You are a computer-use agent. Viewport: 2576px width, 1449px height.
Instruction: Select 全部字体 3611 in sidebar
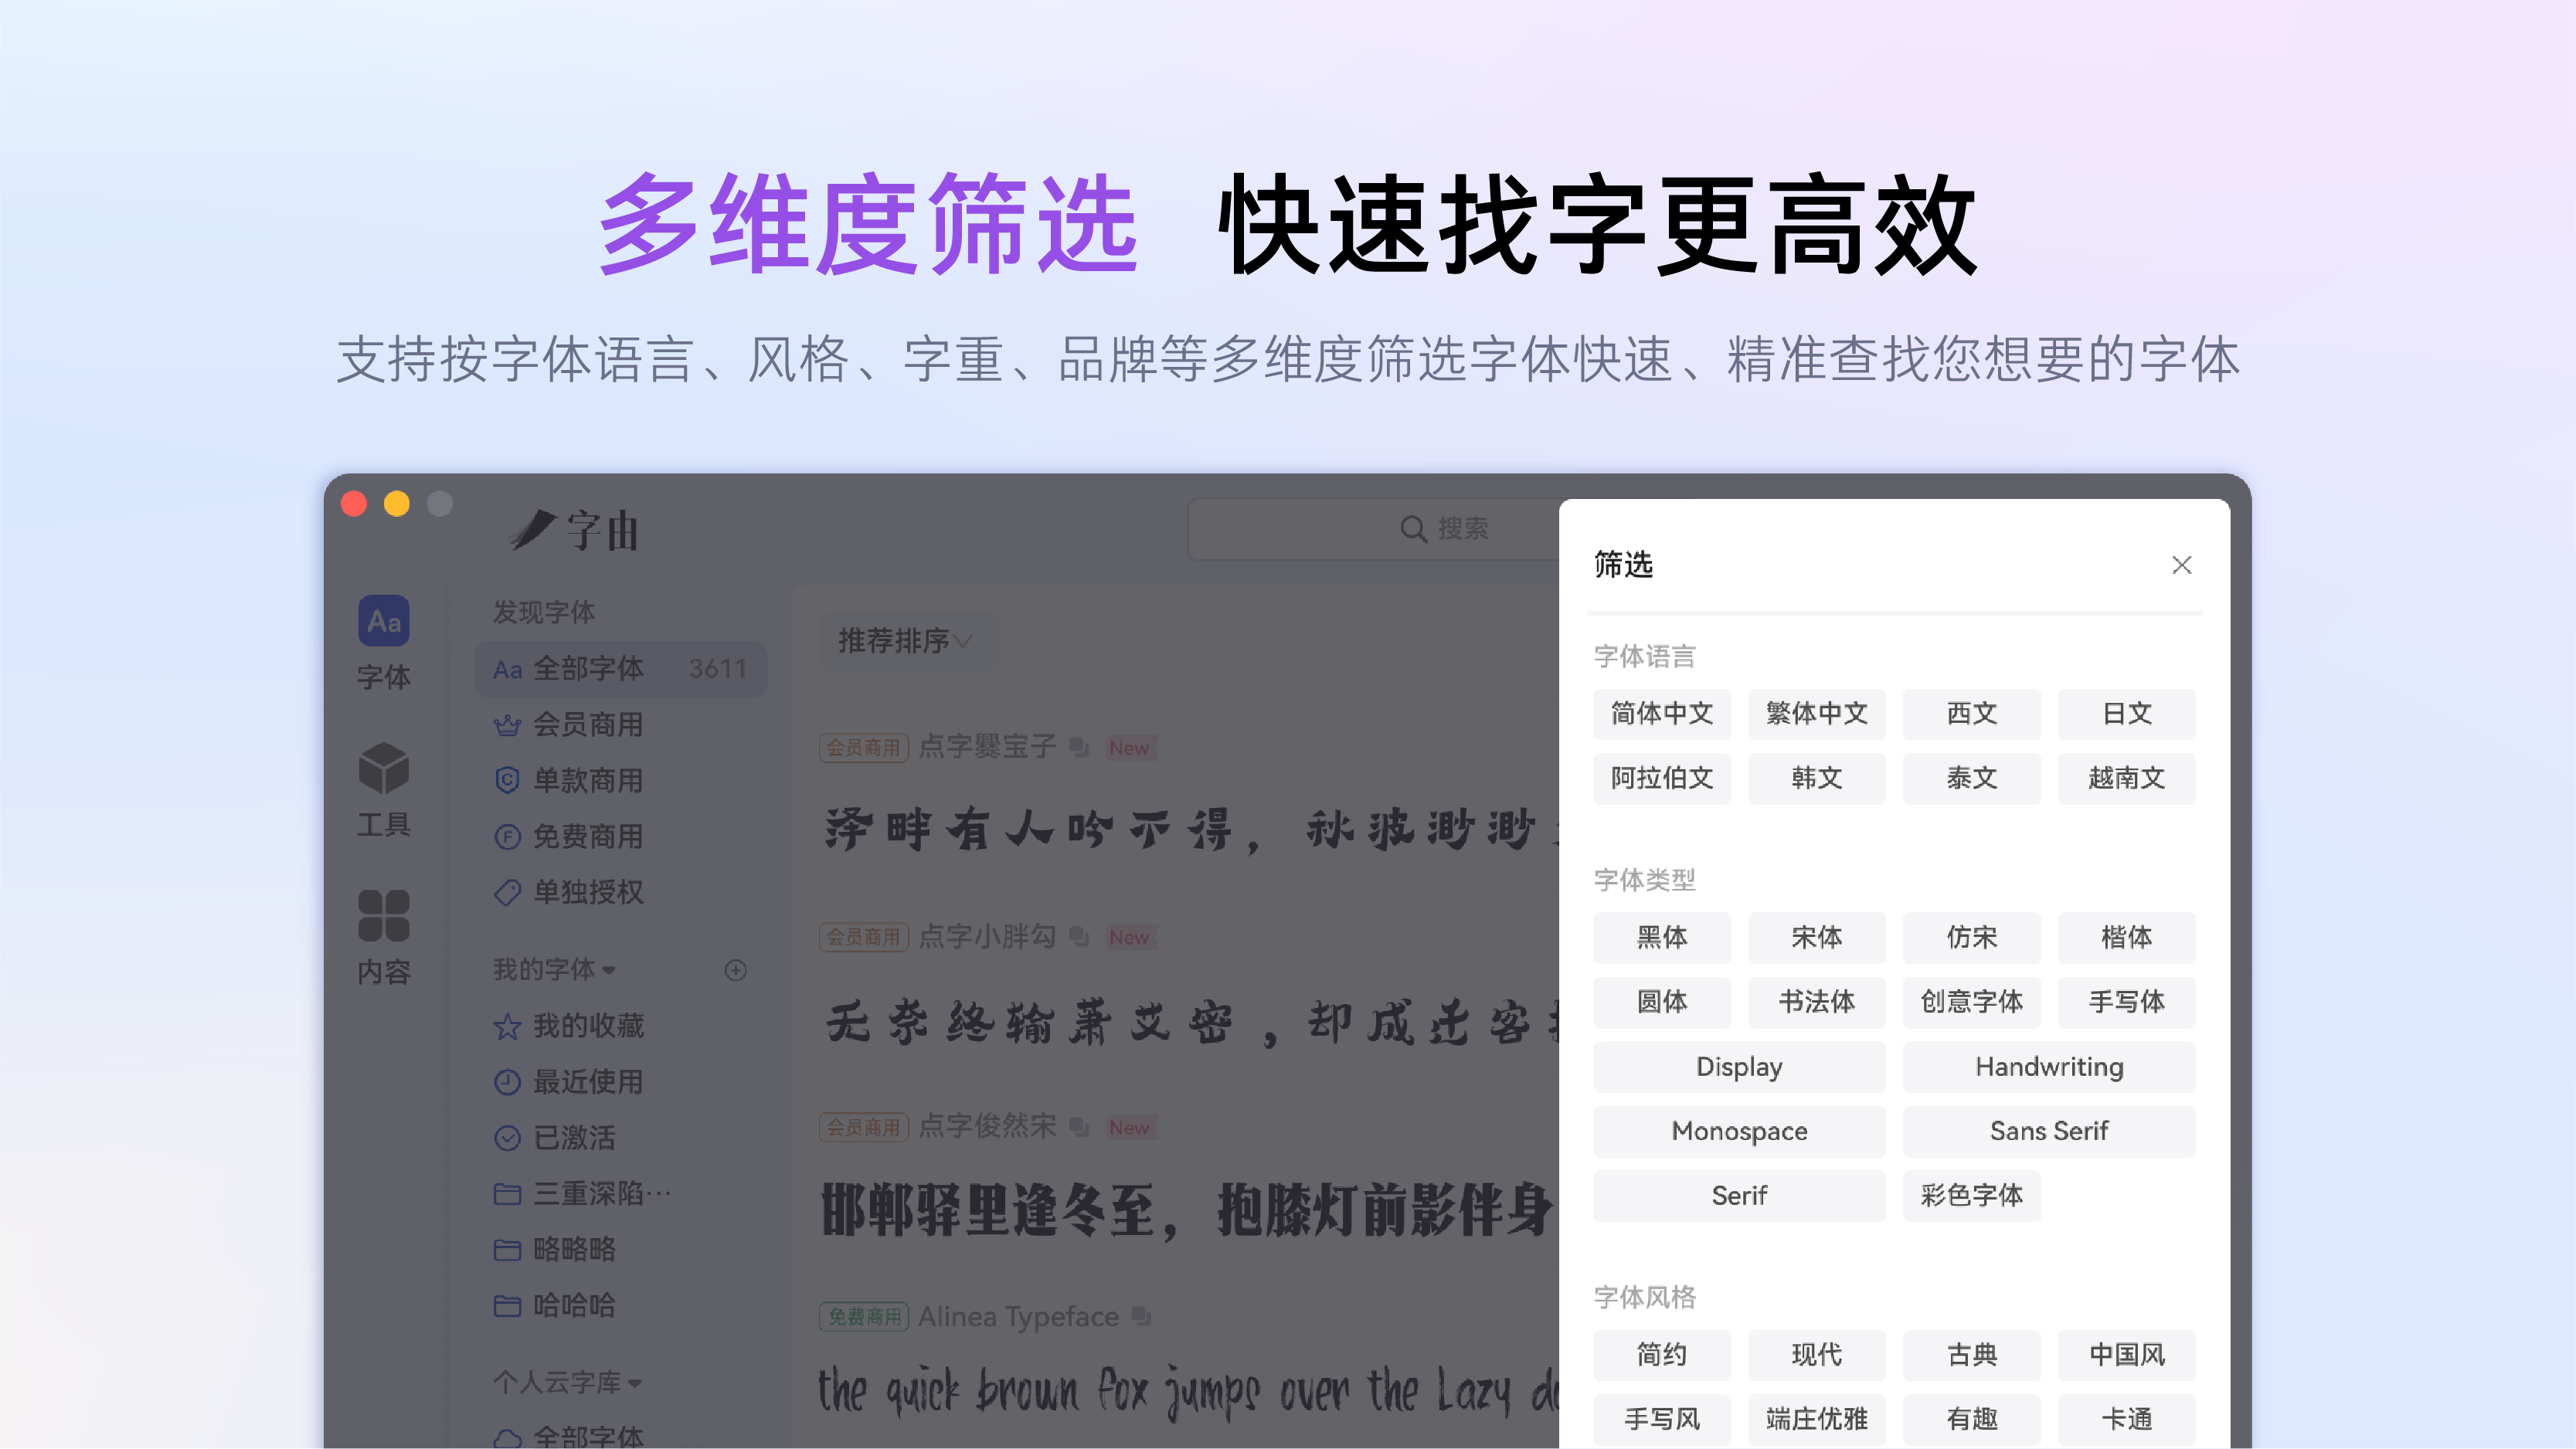(x=620, y=669)
